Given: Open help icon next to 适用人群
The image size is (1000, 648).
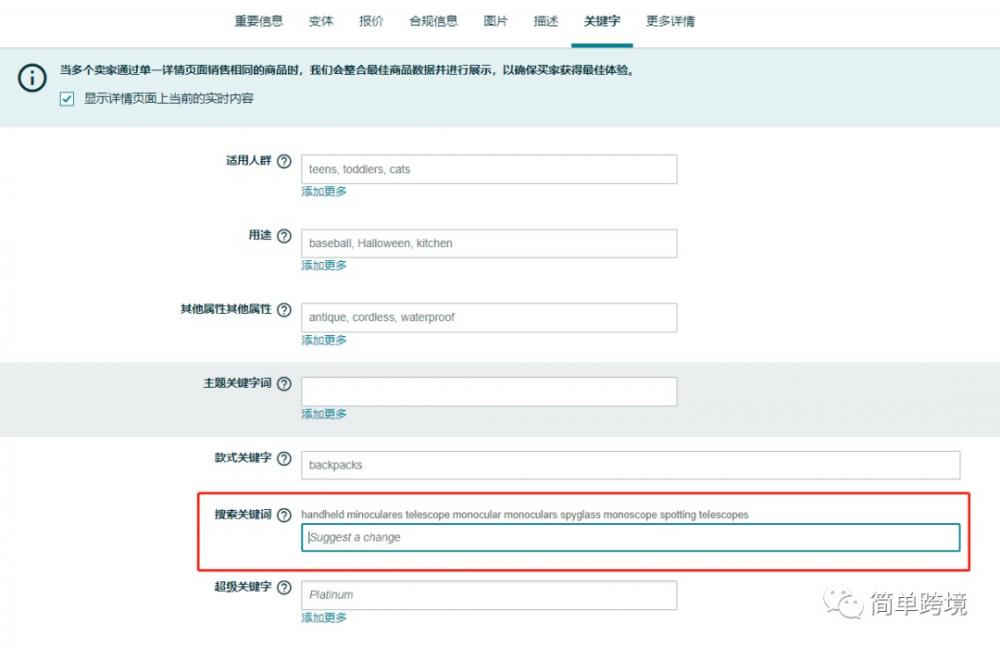Looking at the screenshot, I should pos(284,161).
